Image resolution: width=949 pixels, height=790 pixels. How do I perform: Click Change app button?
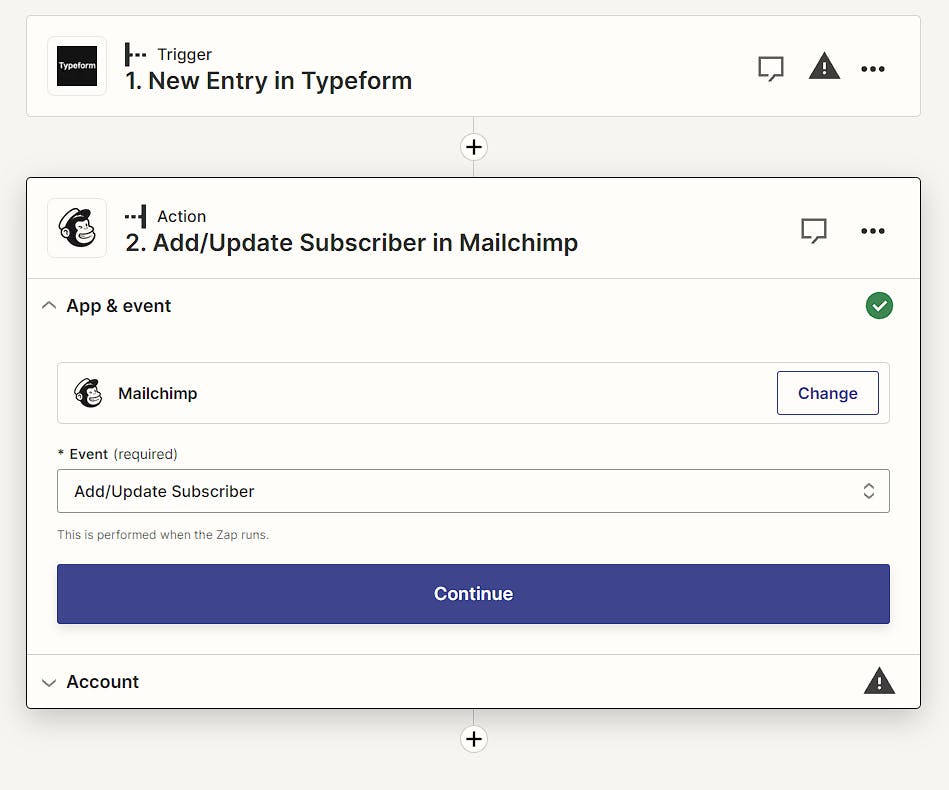tap(827, 393)
